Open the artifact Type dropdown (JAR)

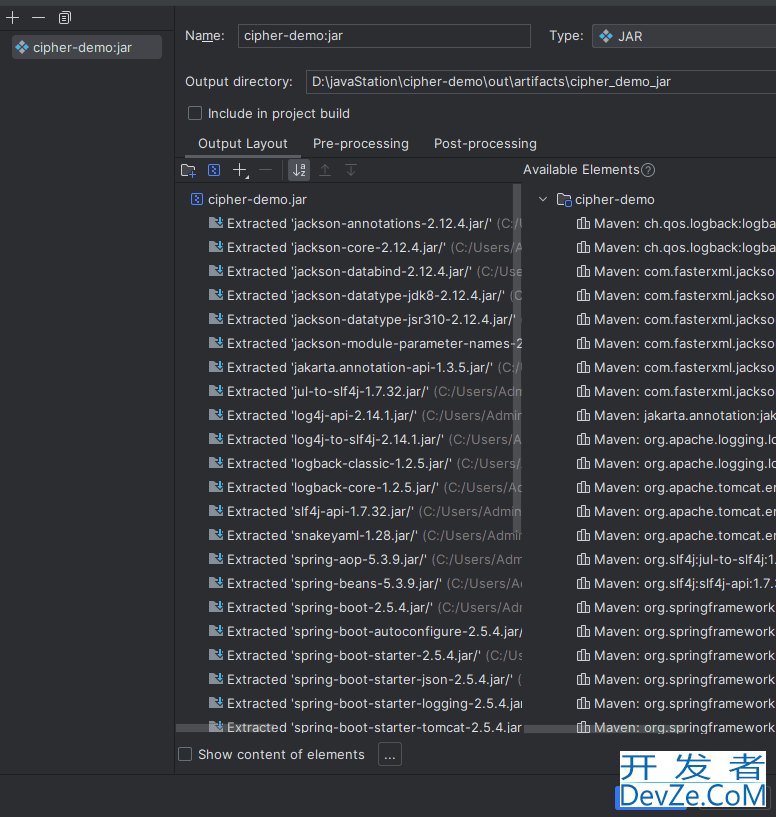(684, 36)
